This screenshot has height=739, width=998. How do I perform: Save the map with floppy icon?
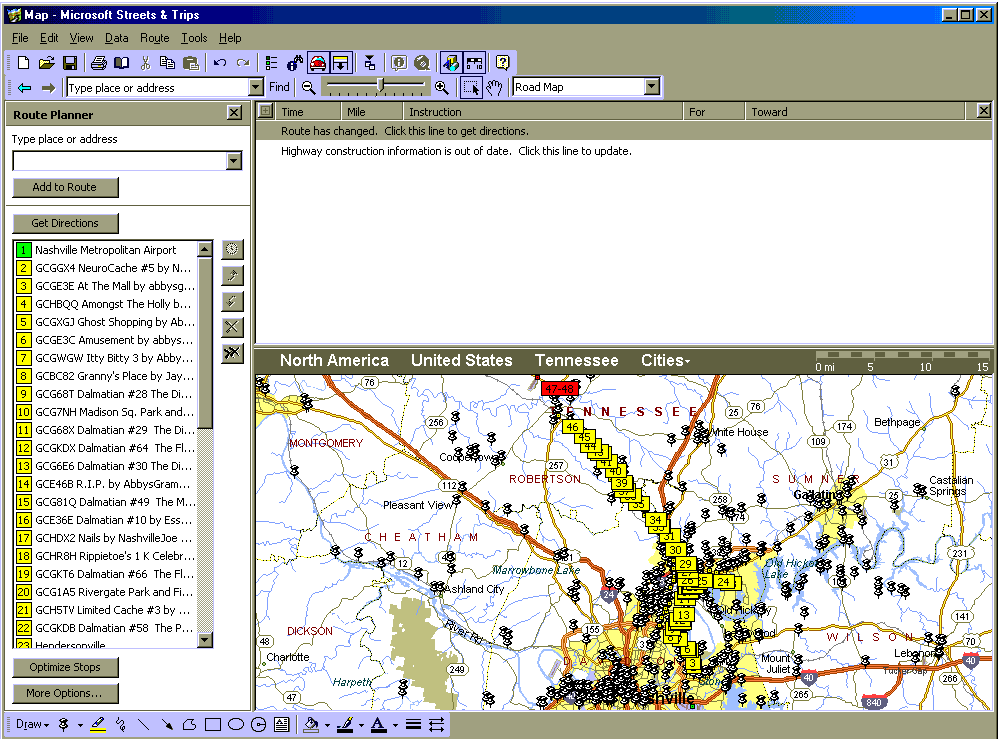point(69,62)
